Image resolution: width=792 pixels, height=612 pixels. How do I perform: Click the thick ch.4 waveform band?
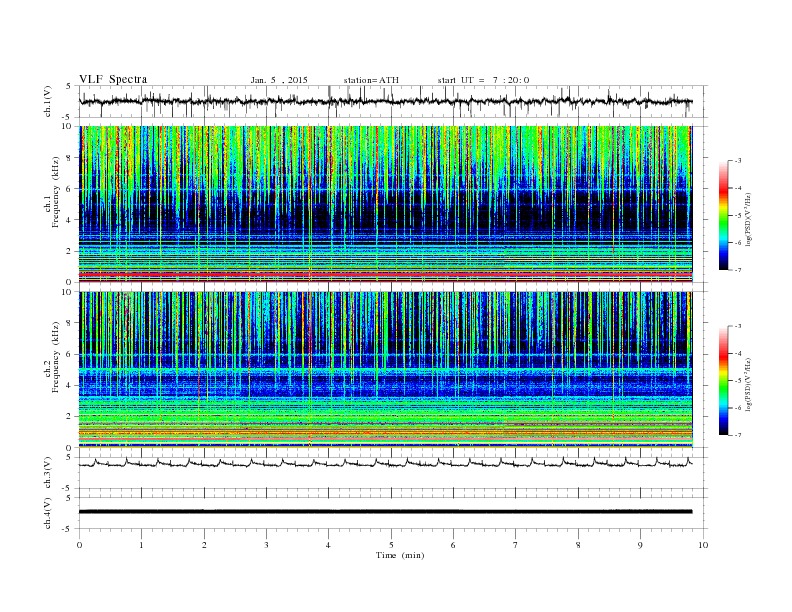point(385,512)
